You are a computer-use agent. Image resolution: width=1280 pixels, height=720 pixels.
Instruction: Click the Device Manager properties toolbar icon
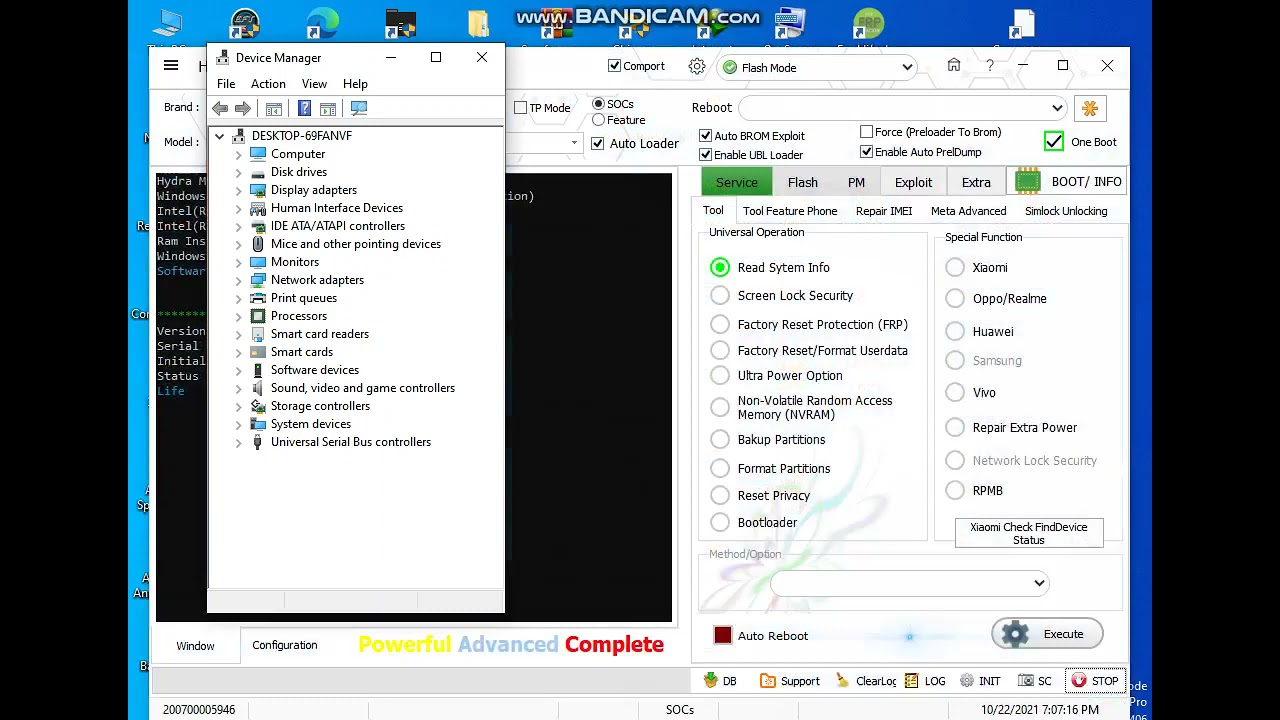[x=273, y=108]
